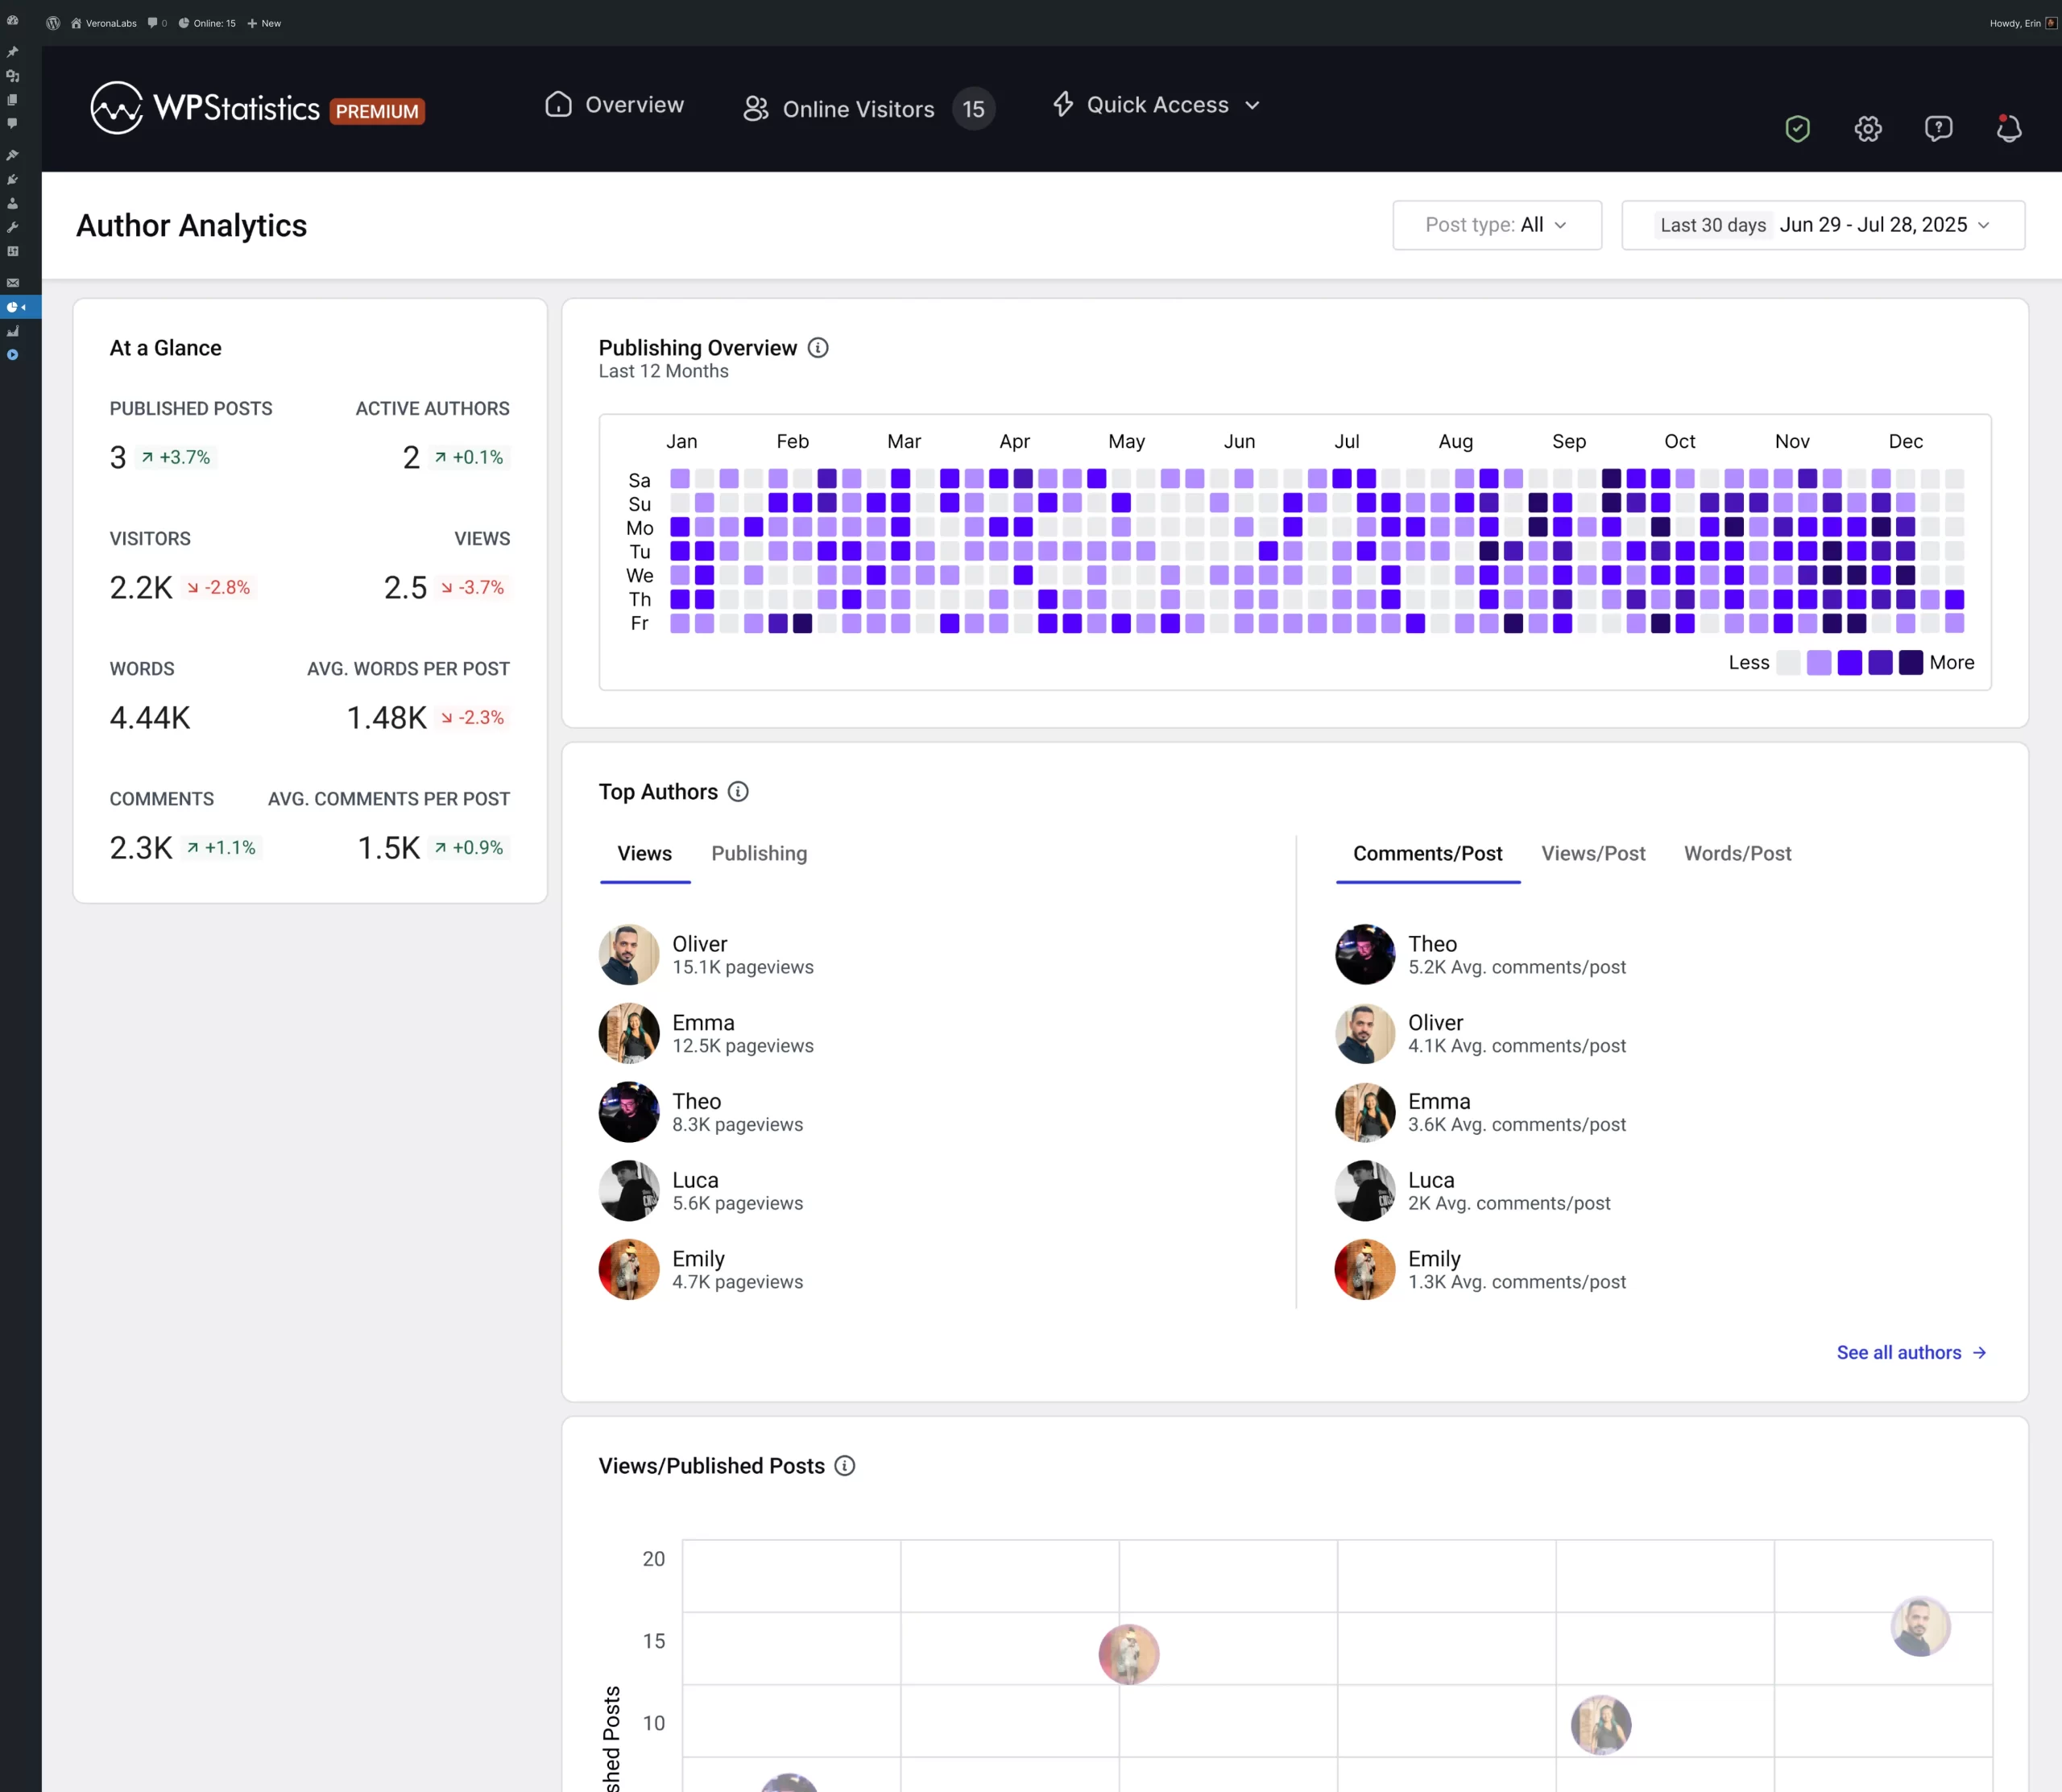The width and height of the screenshot is (2062, 1792).
Task: Open the New content menu in admin bar
Action: pos(264,23)
